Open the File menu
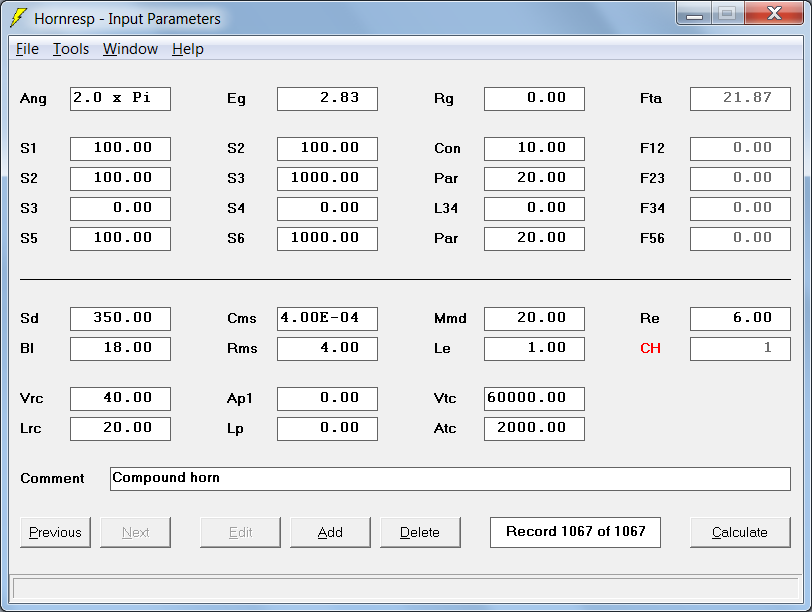The image size is (812, 612). coord(27,49)
